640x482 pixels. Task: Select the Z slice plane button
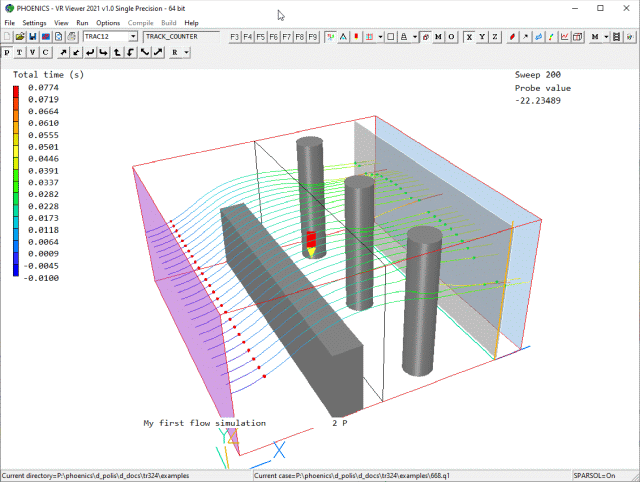[494, 36]
